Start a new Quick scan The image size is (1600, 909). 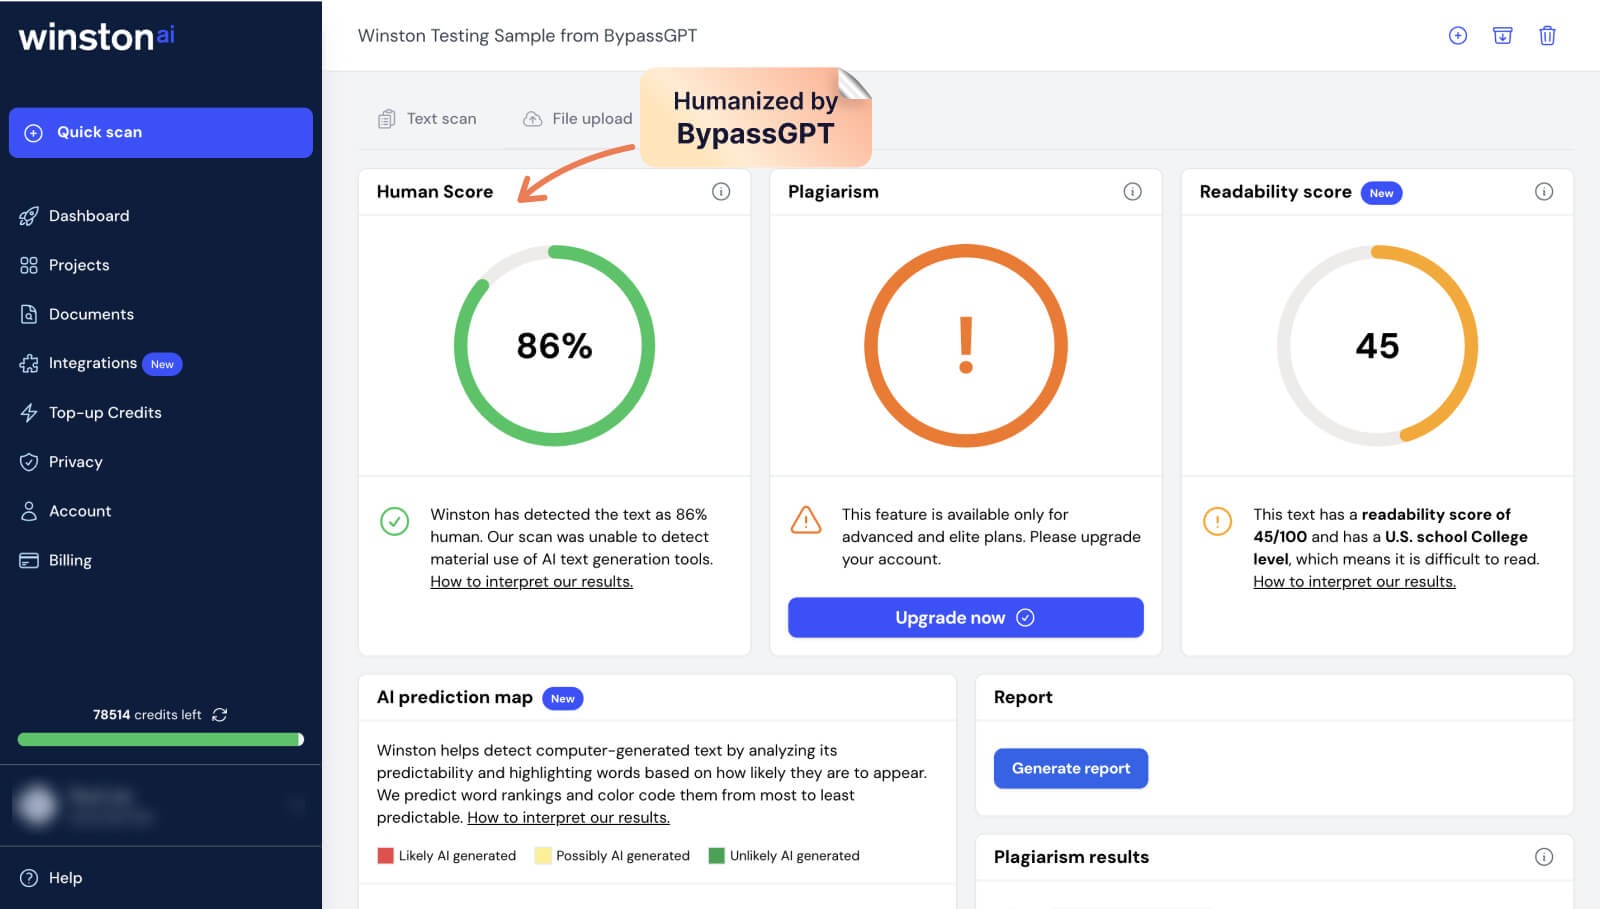(161, 133)
